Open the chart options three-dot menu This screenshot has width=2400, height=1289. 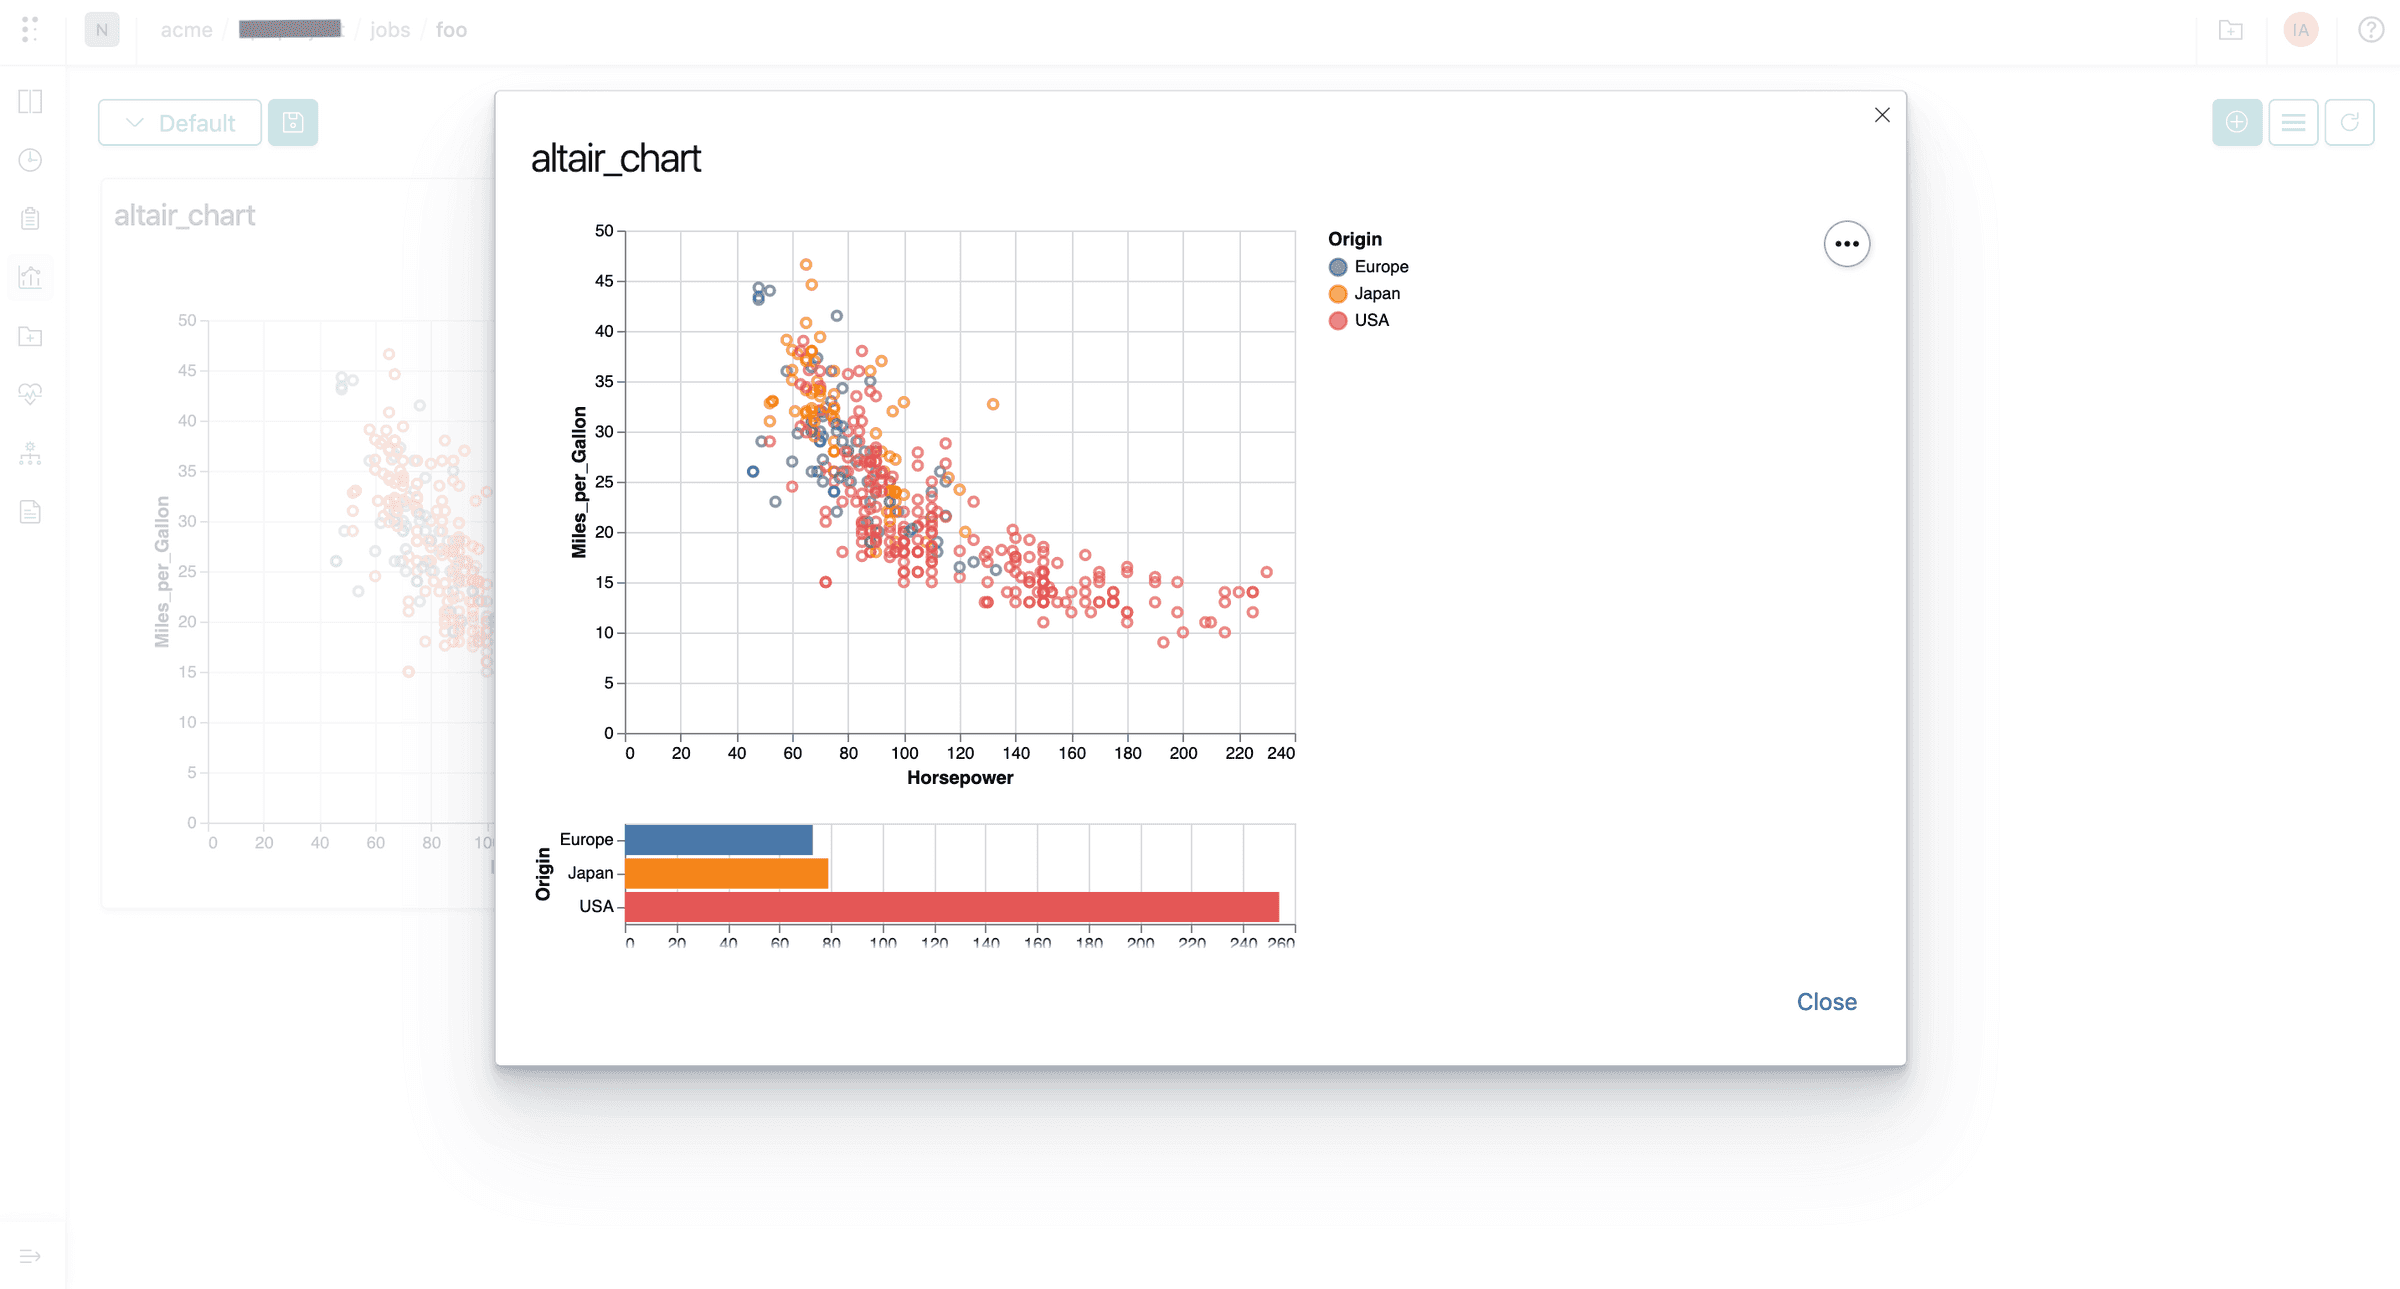coord(1847,243)
